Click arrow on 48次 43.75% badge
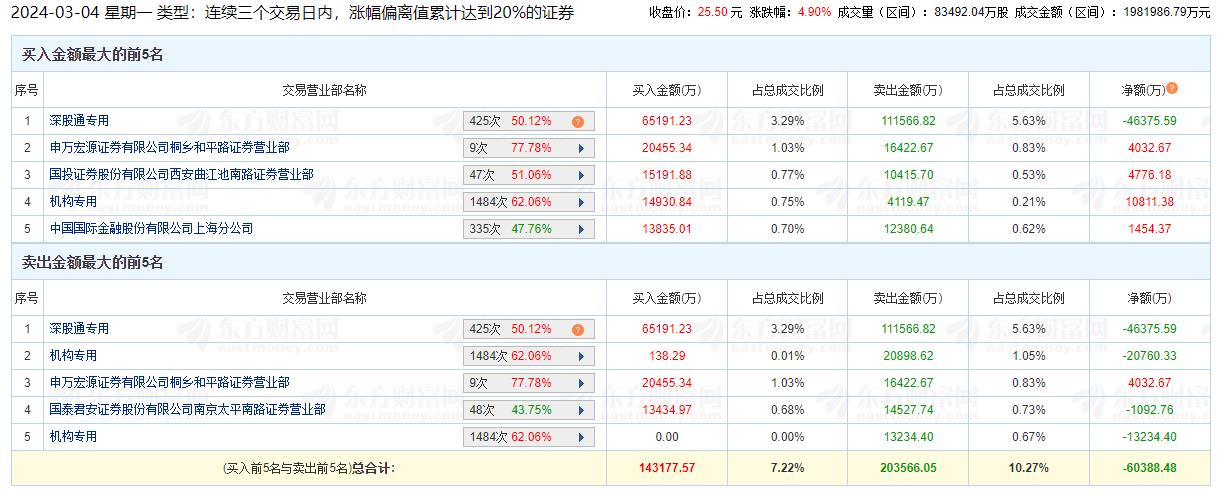1221x494 pixels. 581,410
